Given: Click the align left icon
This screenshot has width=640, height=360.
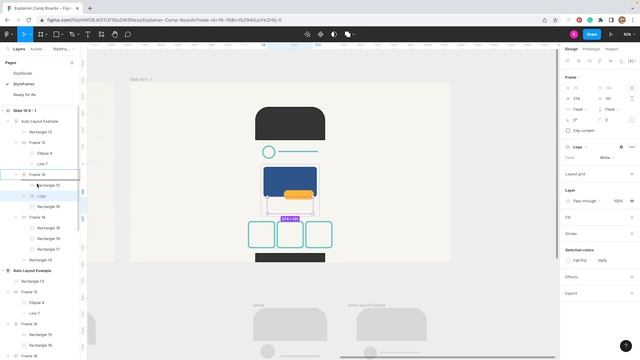Looking at the screenshot, I should coord(568,61).
